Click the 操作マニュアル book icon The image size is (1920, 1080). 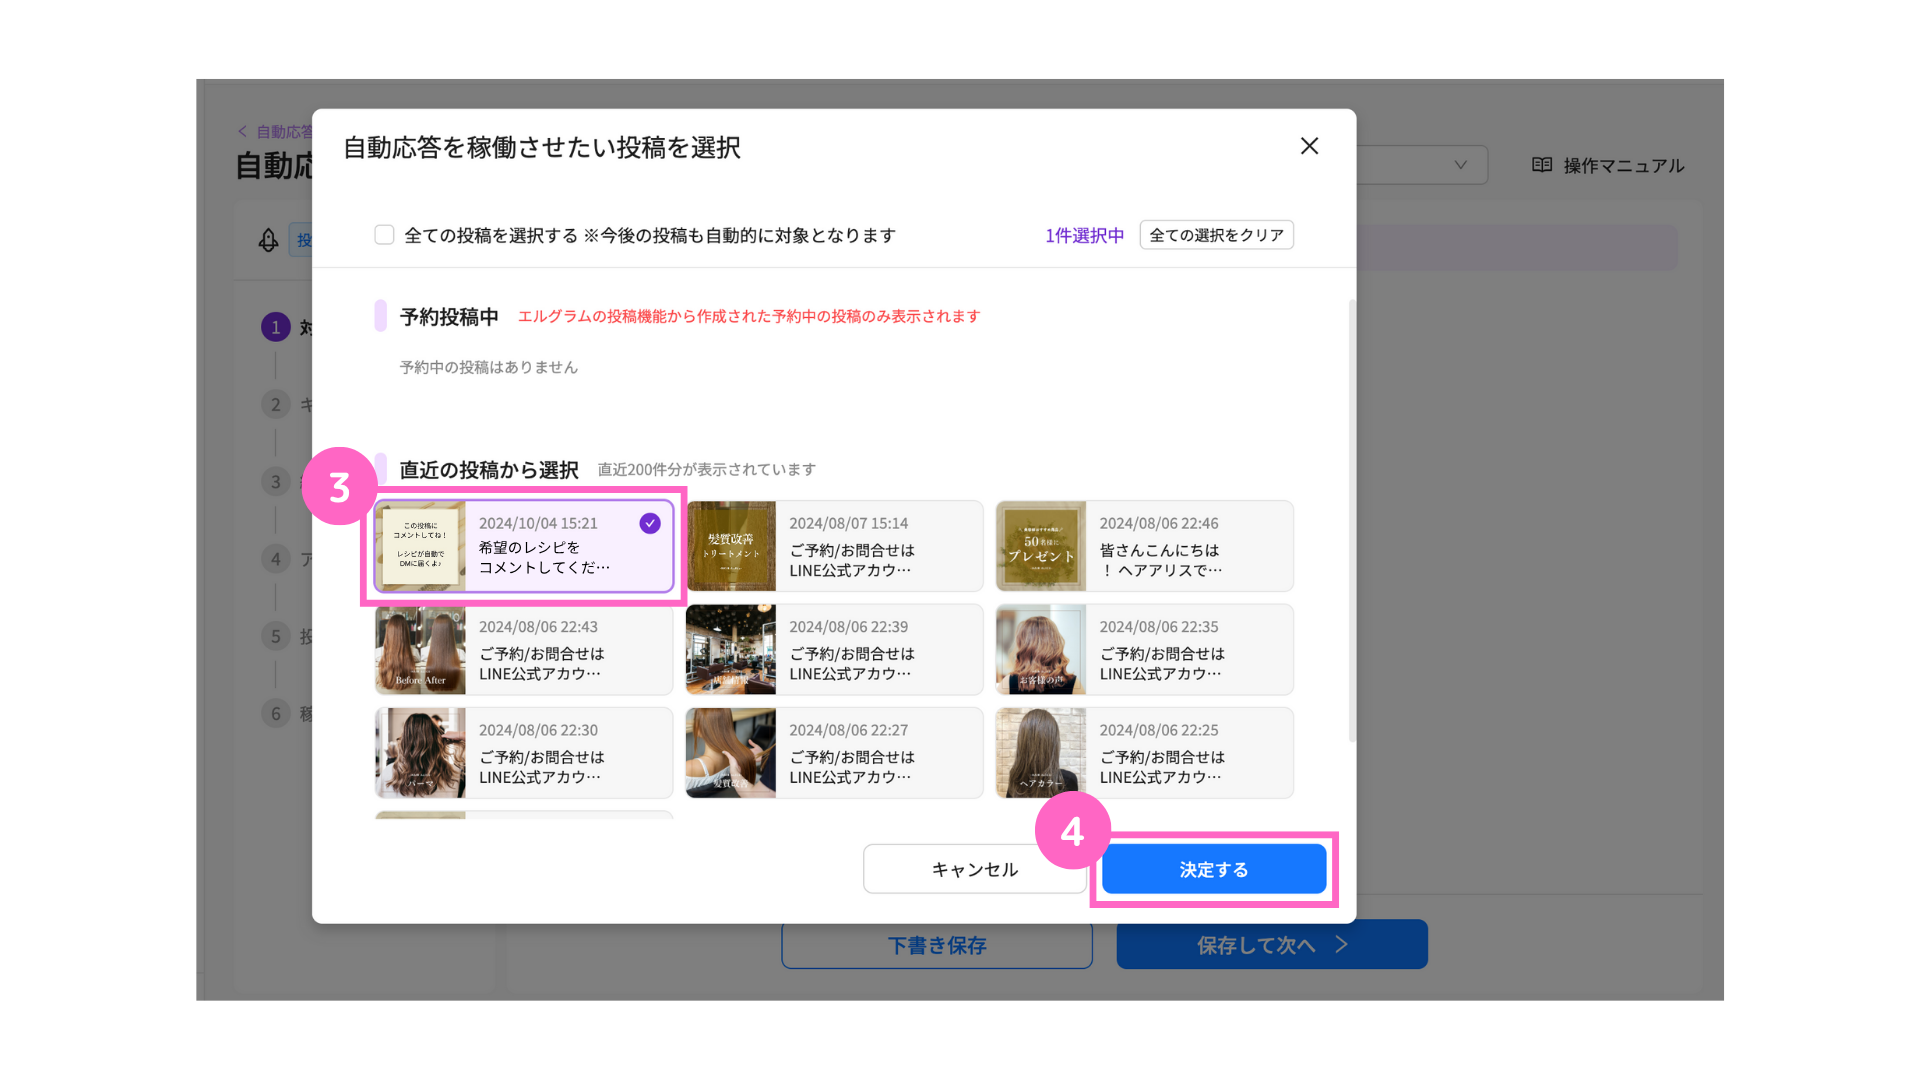[x=1542, y=165]
